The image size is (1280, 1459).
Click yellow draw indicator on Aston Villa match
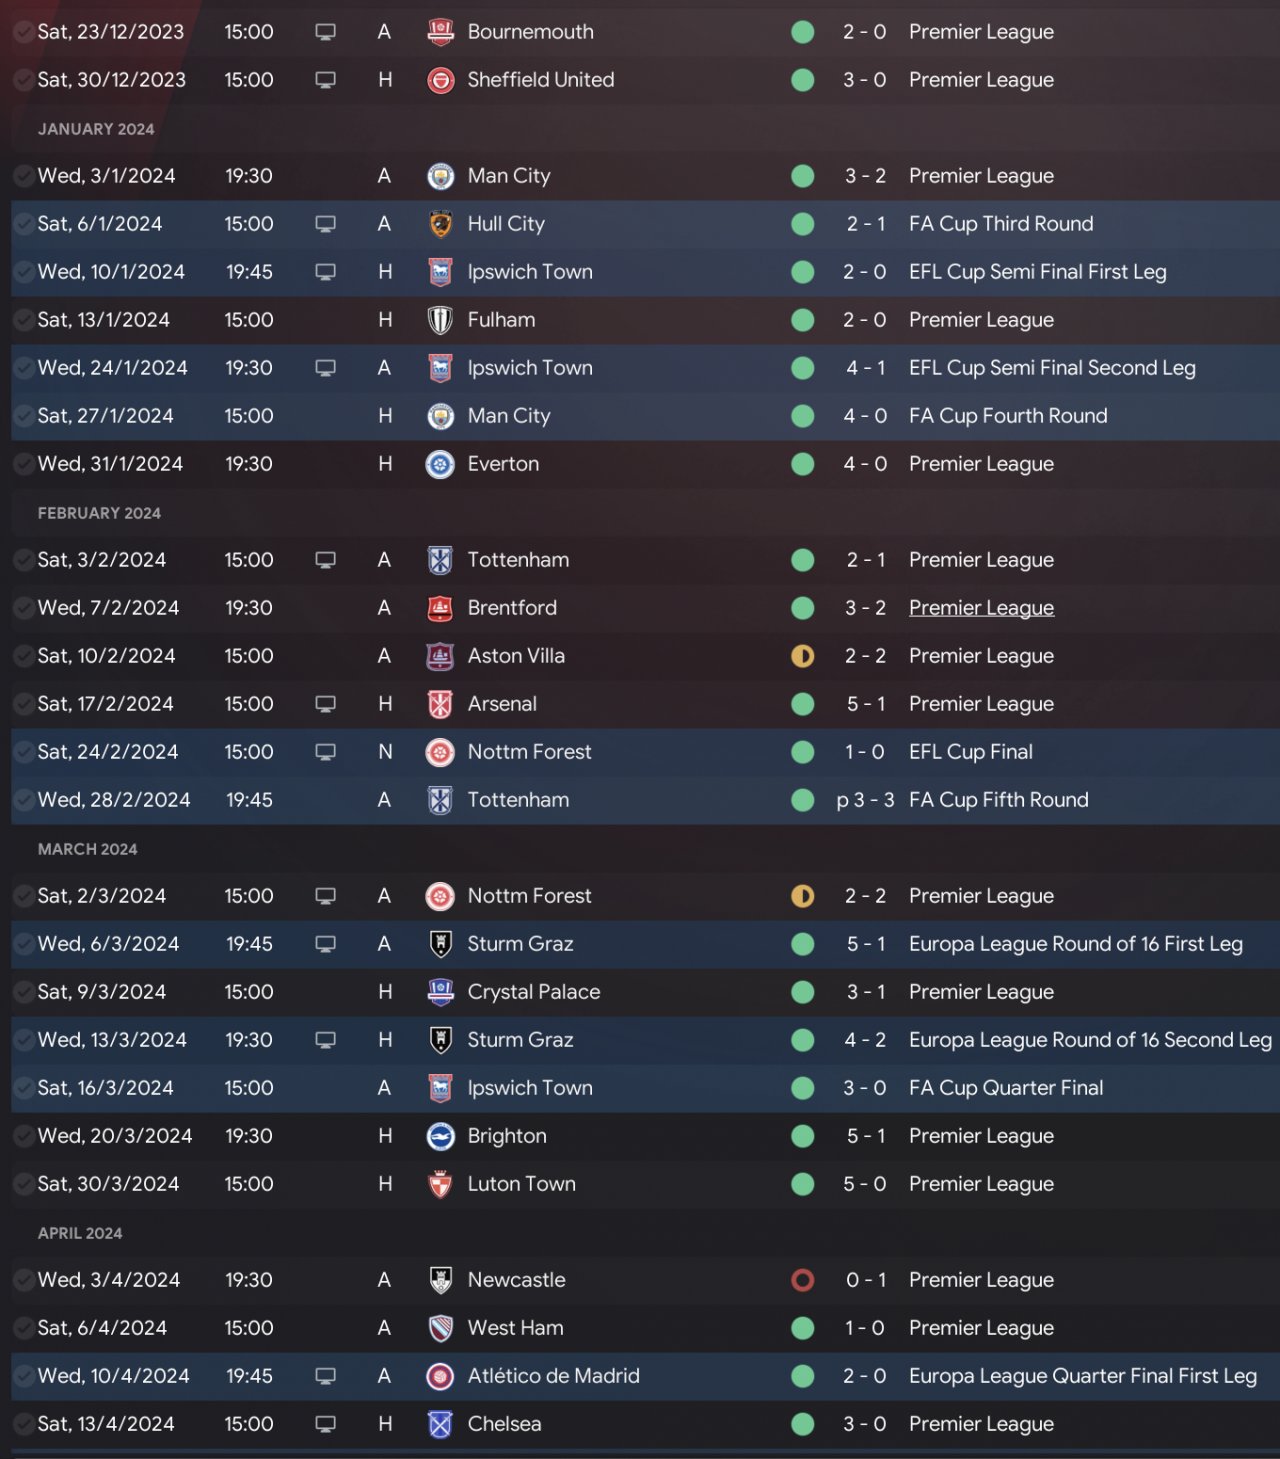[x=802, y=656]
